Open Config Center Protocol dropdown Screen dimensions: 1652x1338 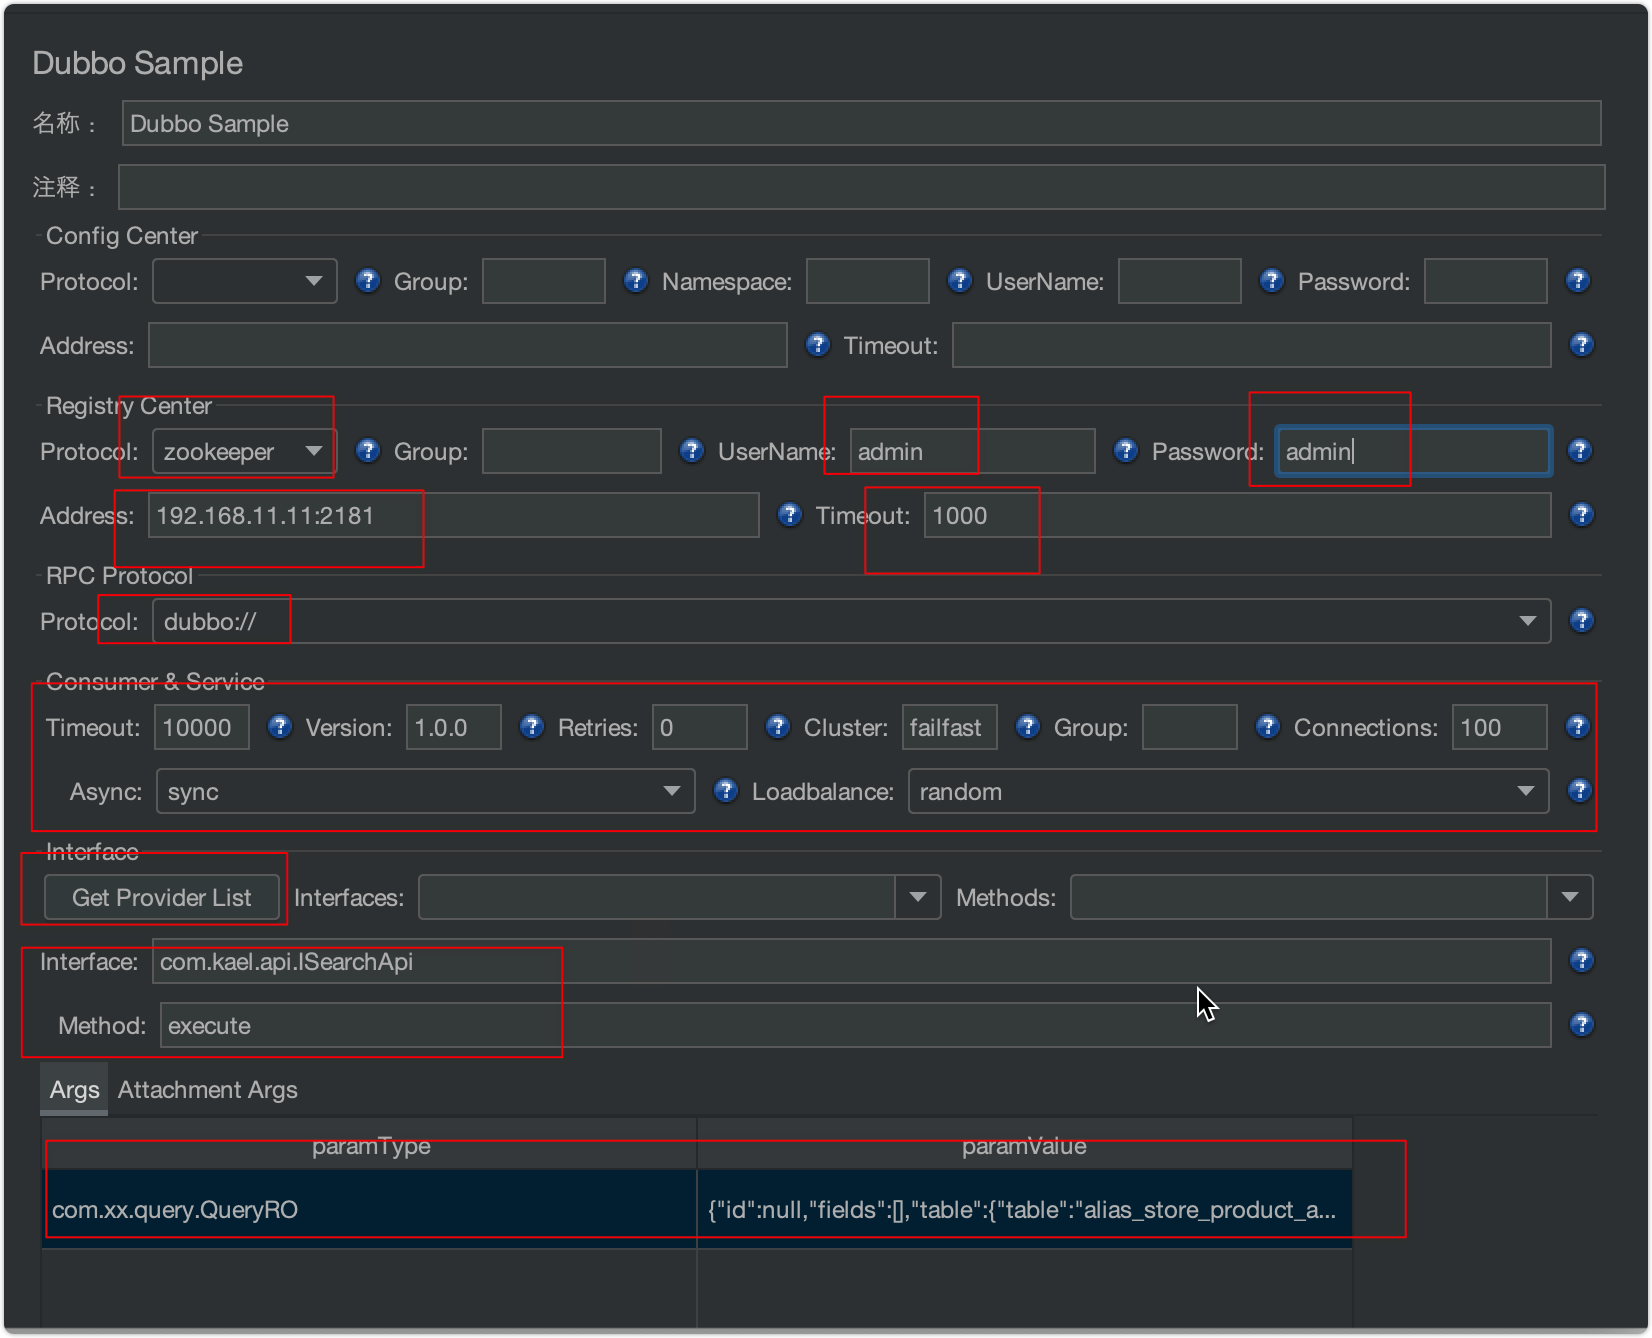click(245, 281)
